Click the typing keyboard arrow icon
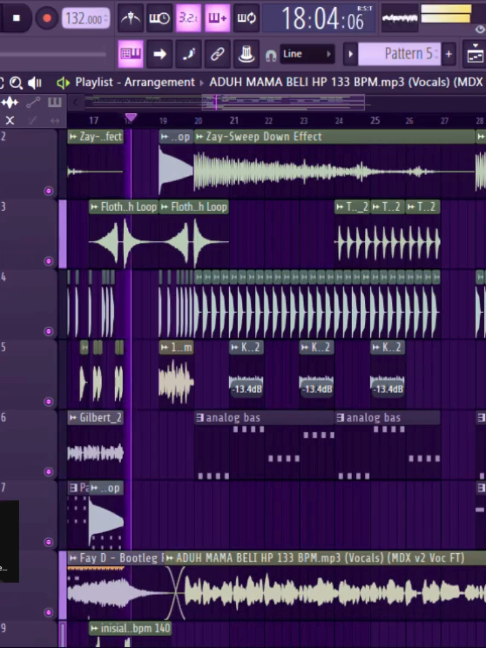 [x=160, y=54]
